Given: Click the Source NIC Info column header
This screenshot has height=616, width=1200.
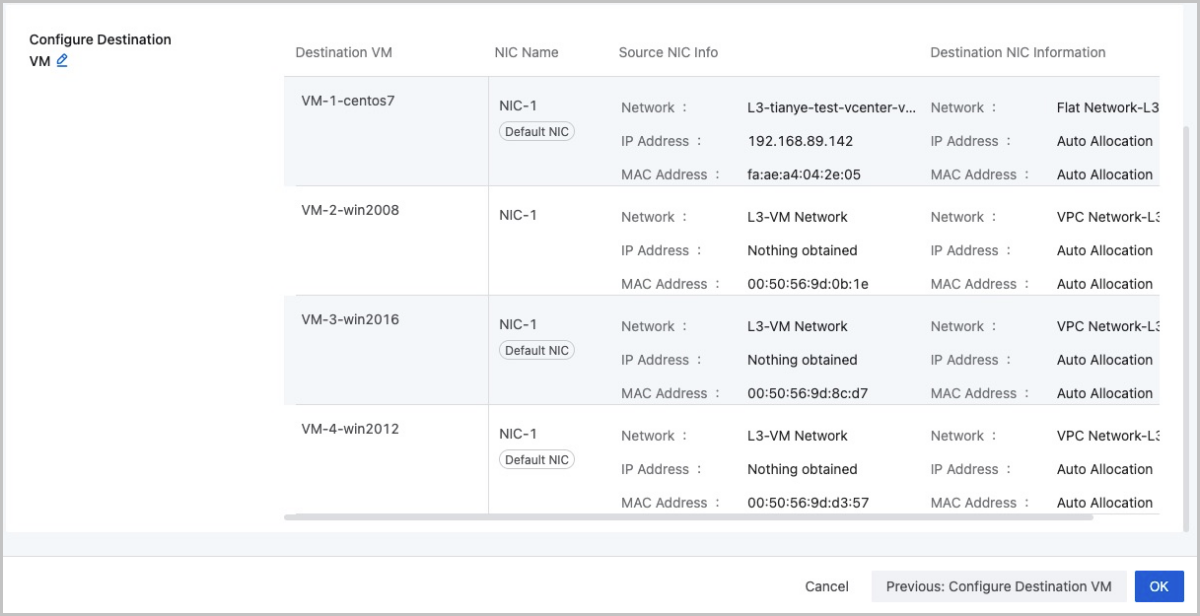Looking at the screenshot, I should coord(668,52).
